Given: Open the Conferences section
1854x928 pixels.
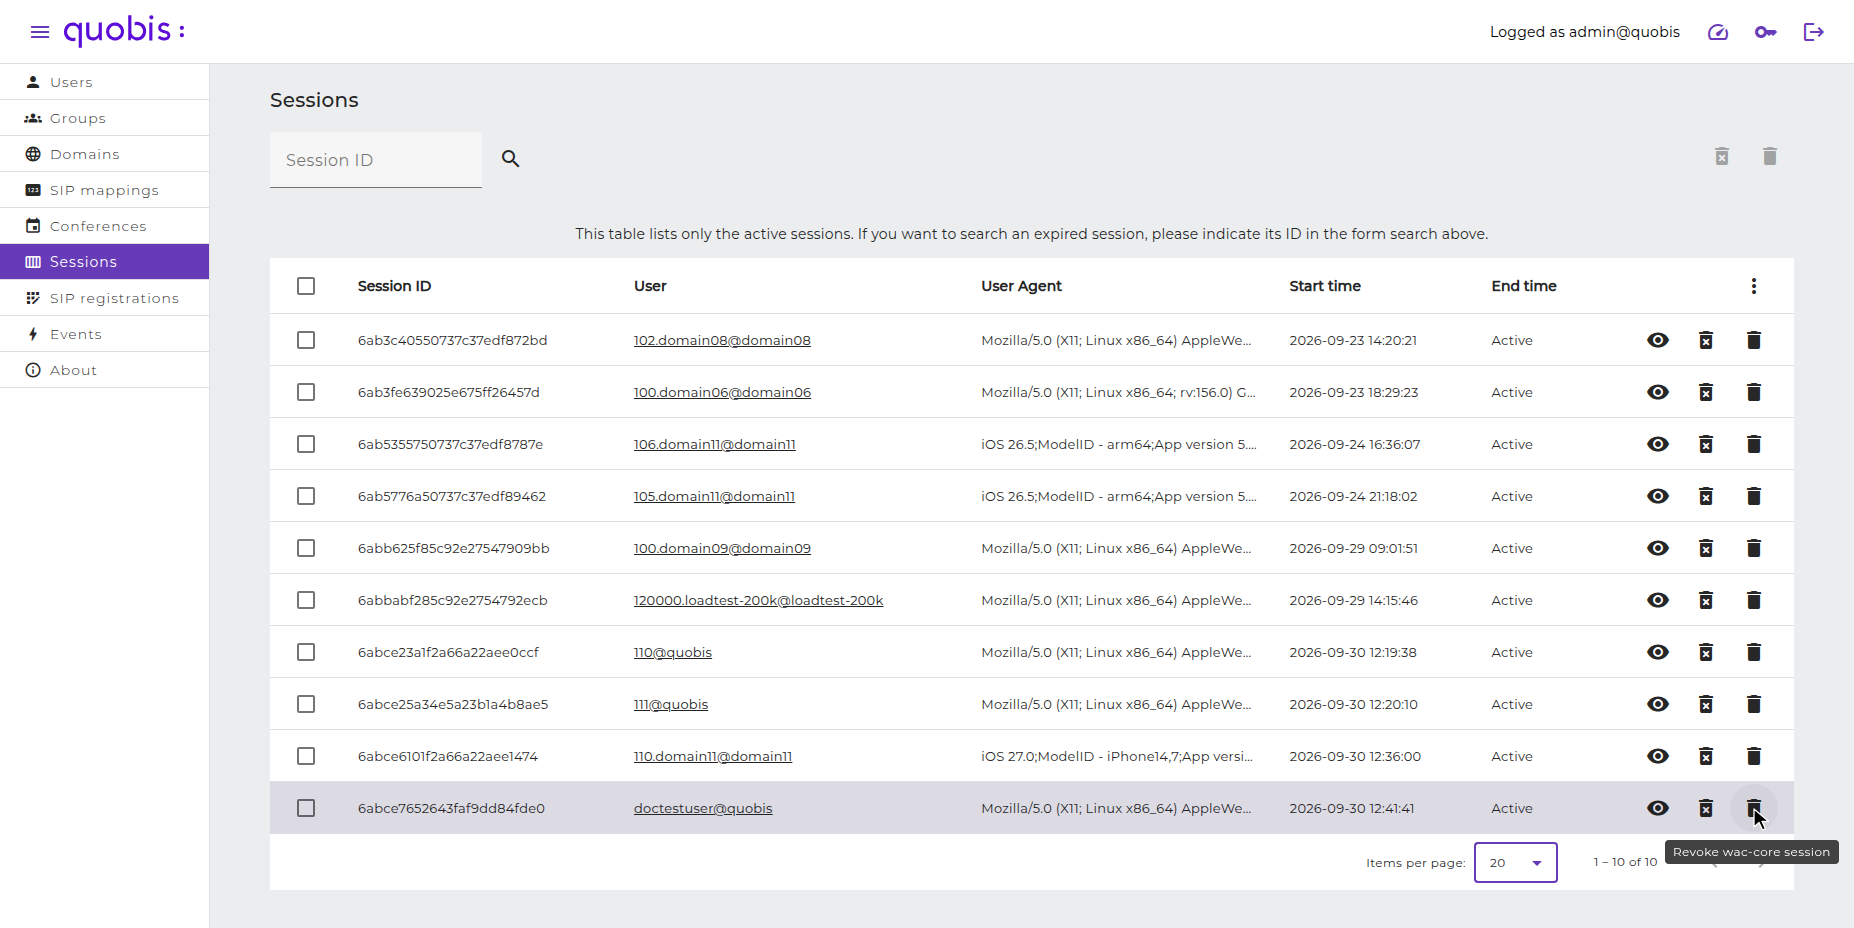Looking at the screenshot, I should tap(105, 226).
